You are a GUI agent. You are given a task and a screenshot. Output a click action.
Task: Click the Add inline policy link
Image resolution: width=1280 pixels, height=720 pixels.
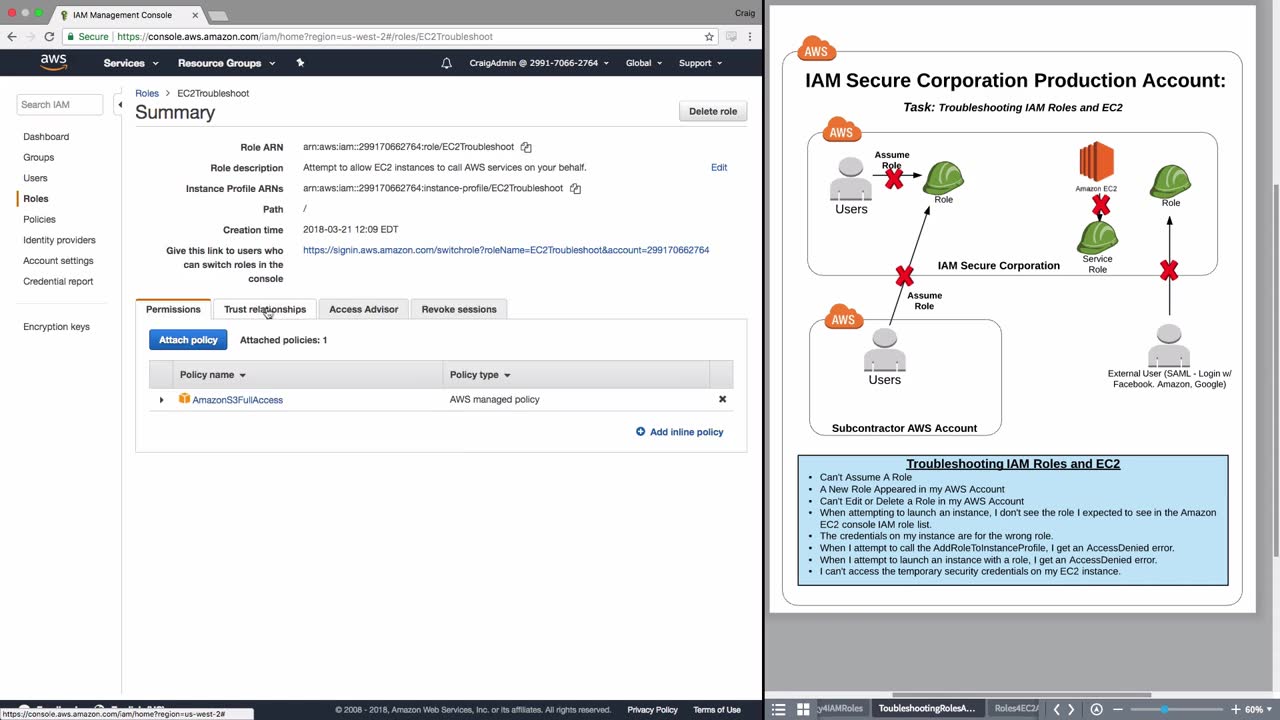click(x=686, y=432)
